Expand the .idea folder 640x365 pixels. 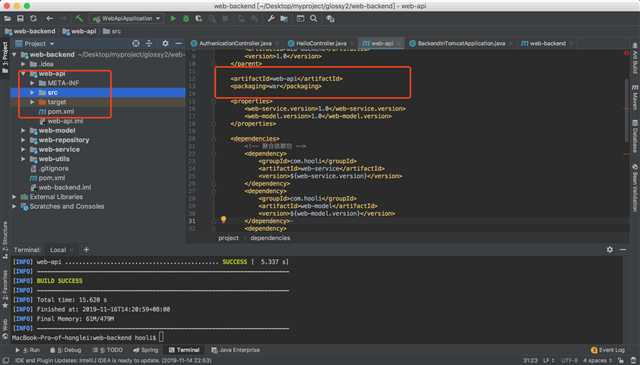pos(23,64)
